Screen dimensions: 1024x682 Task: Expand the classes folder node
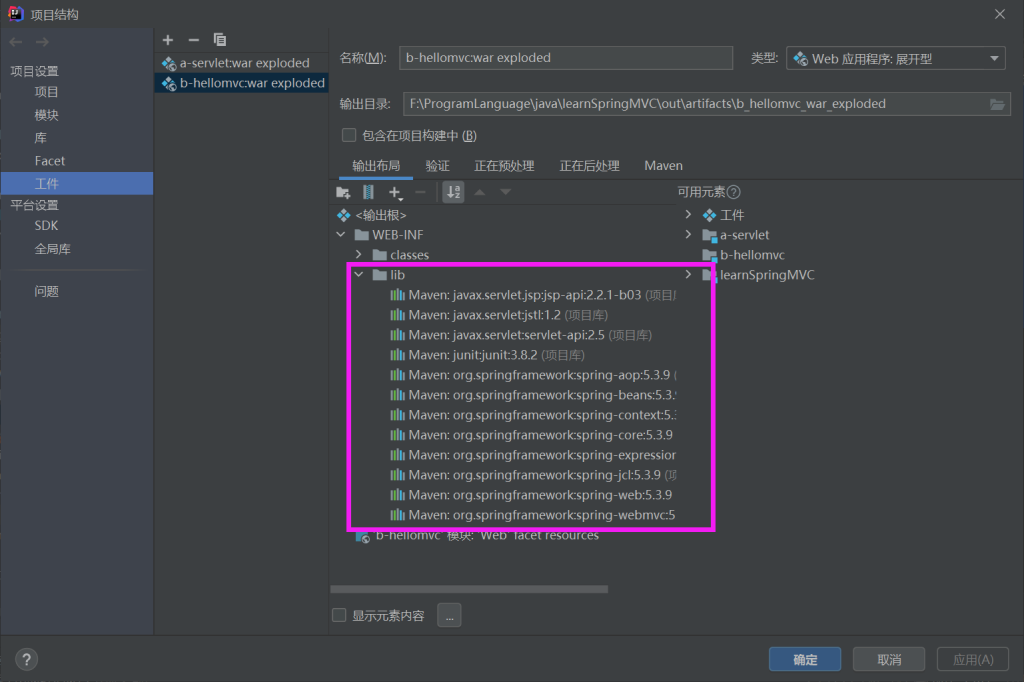click(359, 255)
